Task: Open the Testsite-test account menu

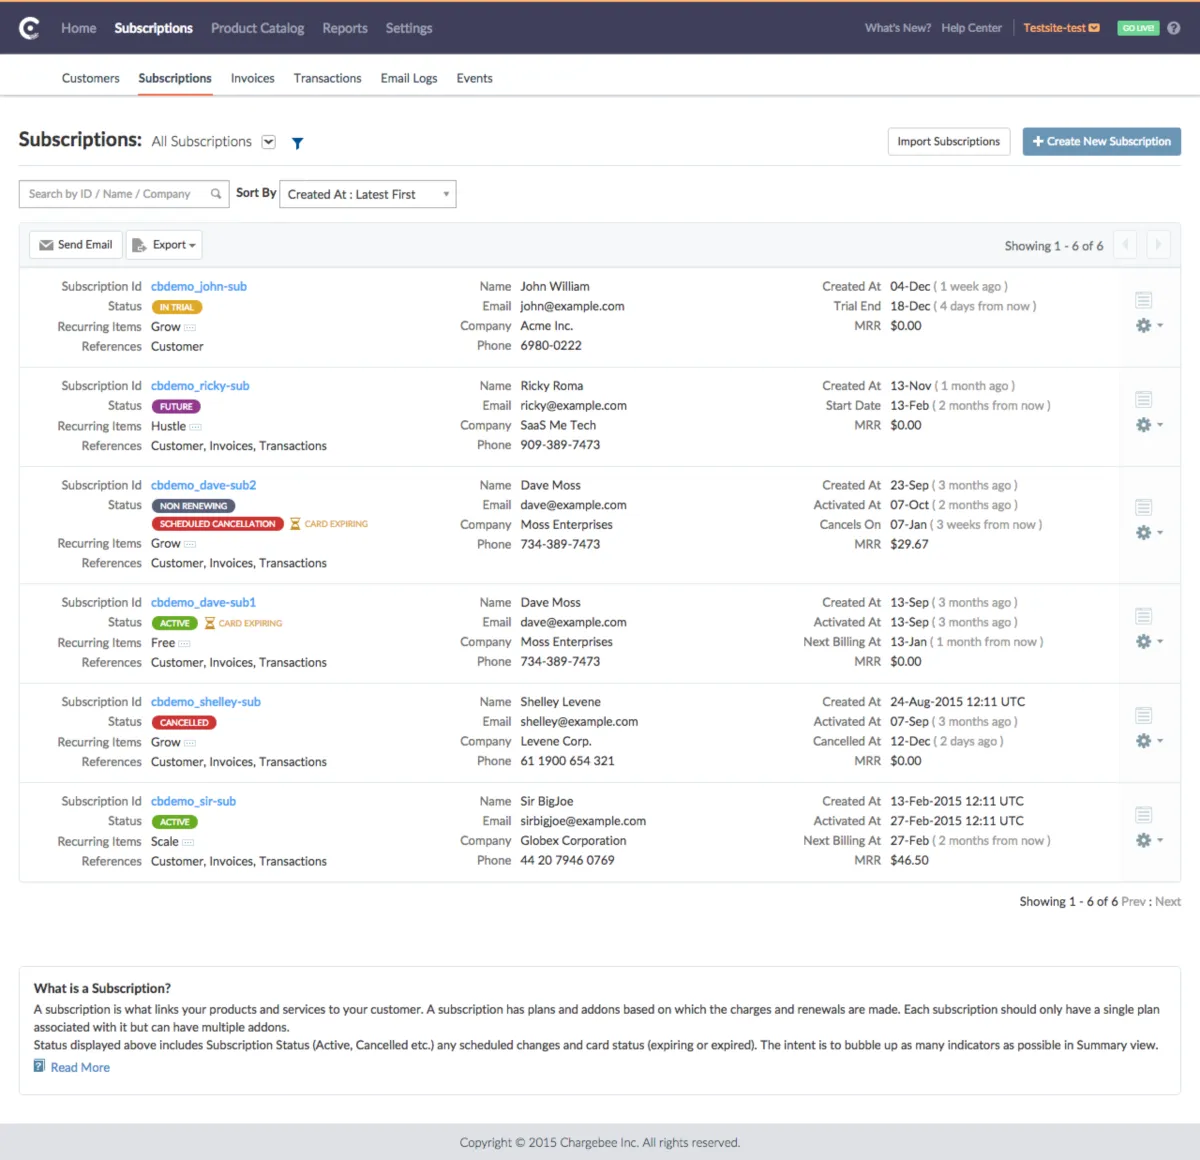Action: pyautogui.click(x=1060, y=28)
